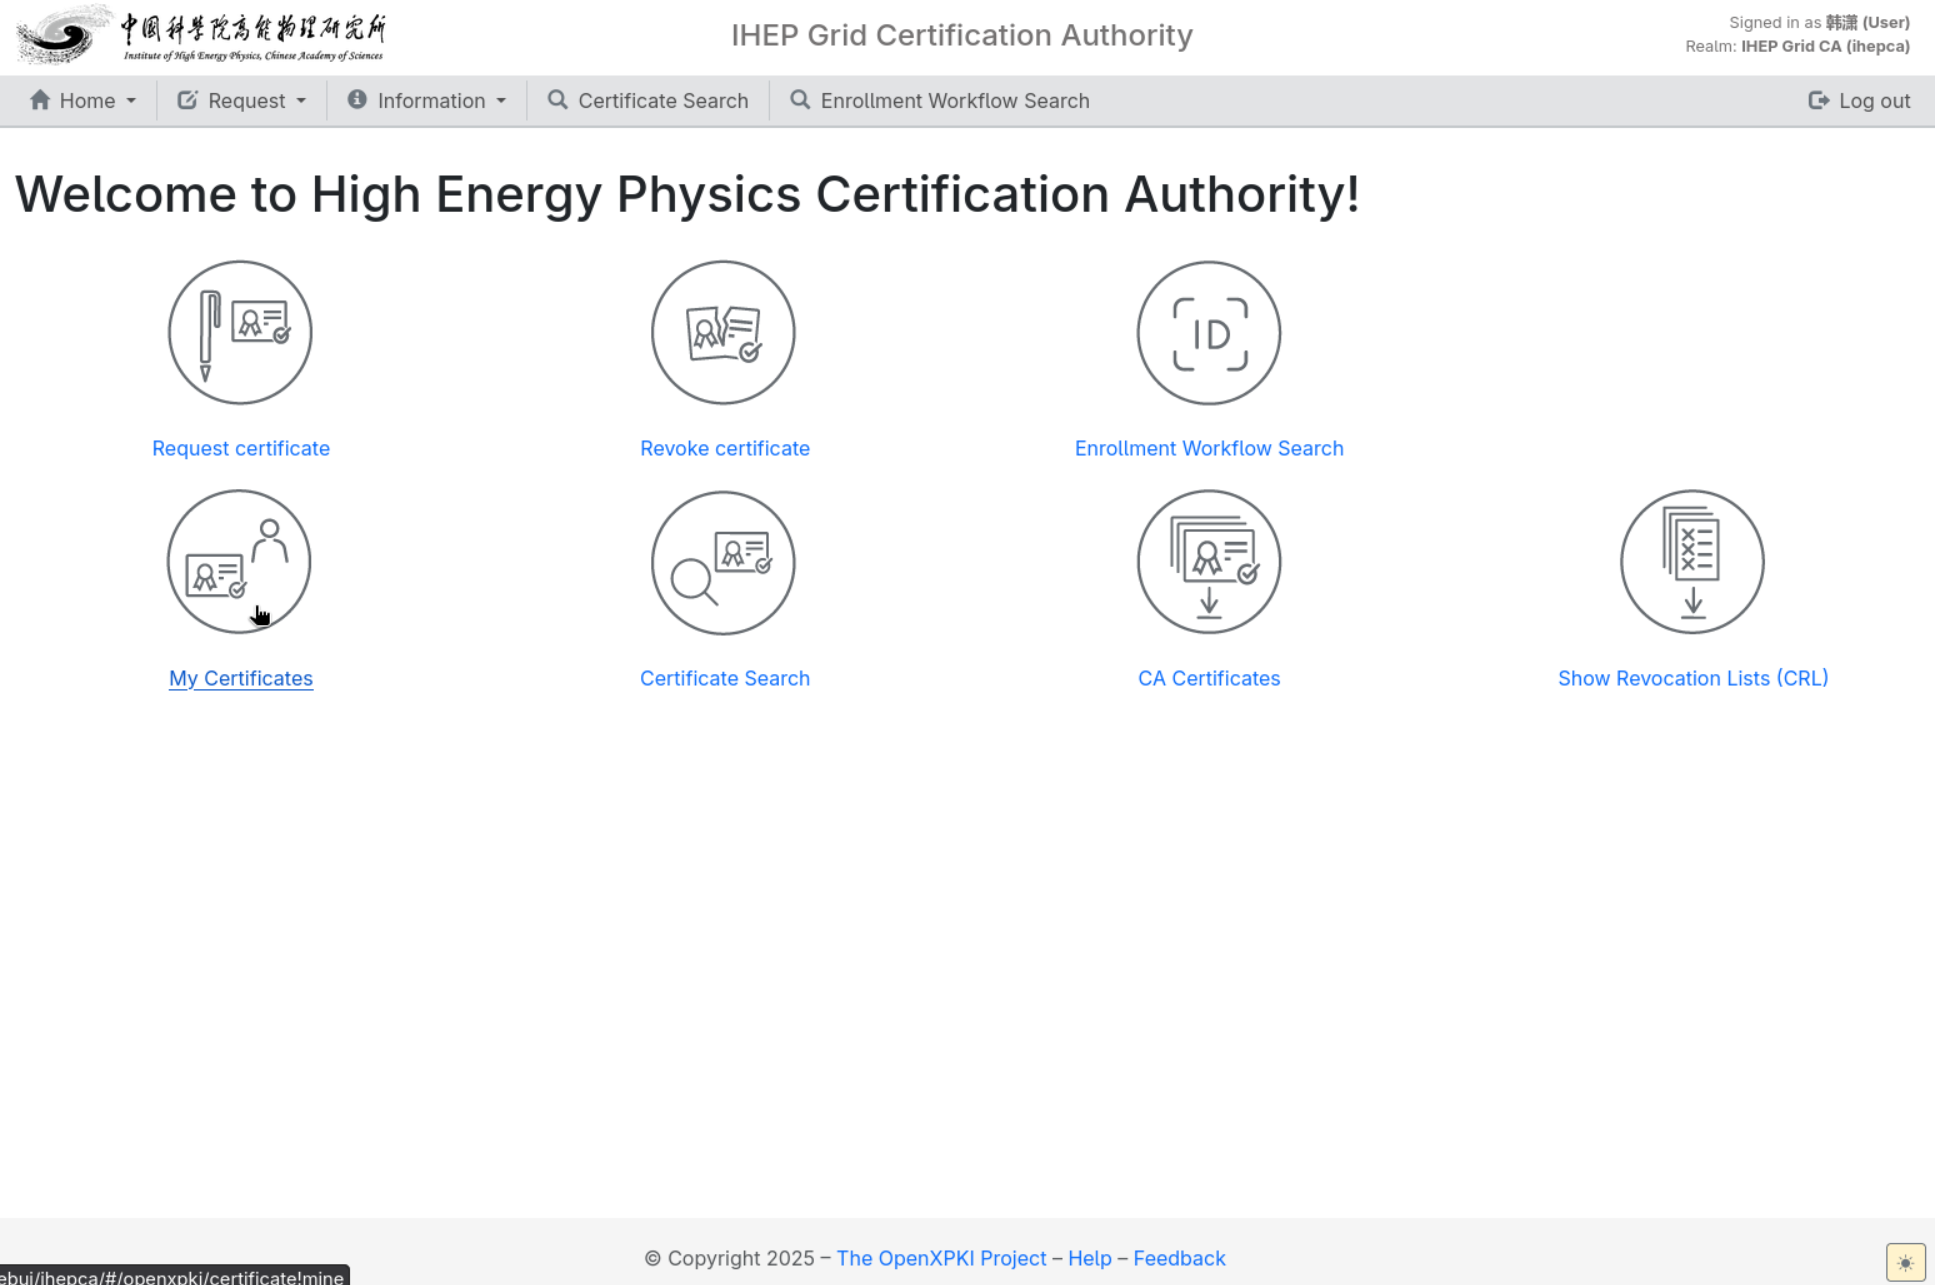Screen dimensions: 1935x1285
Task: Click the Certificate Search magnifier circle icon
Action: [x=723, y=562]
